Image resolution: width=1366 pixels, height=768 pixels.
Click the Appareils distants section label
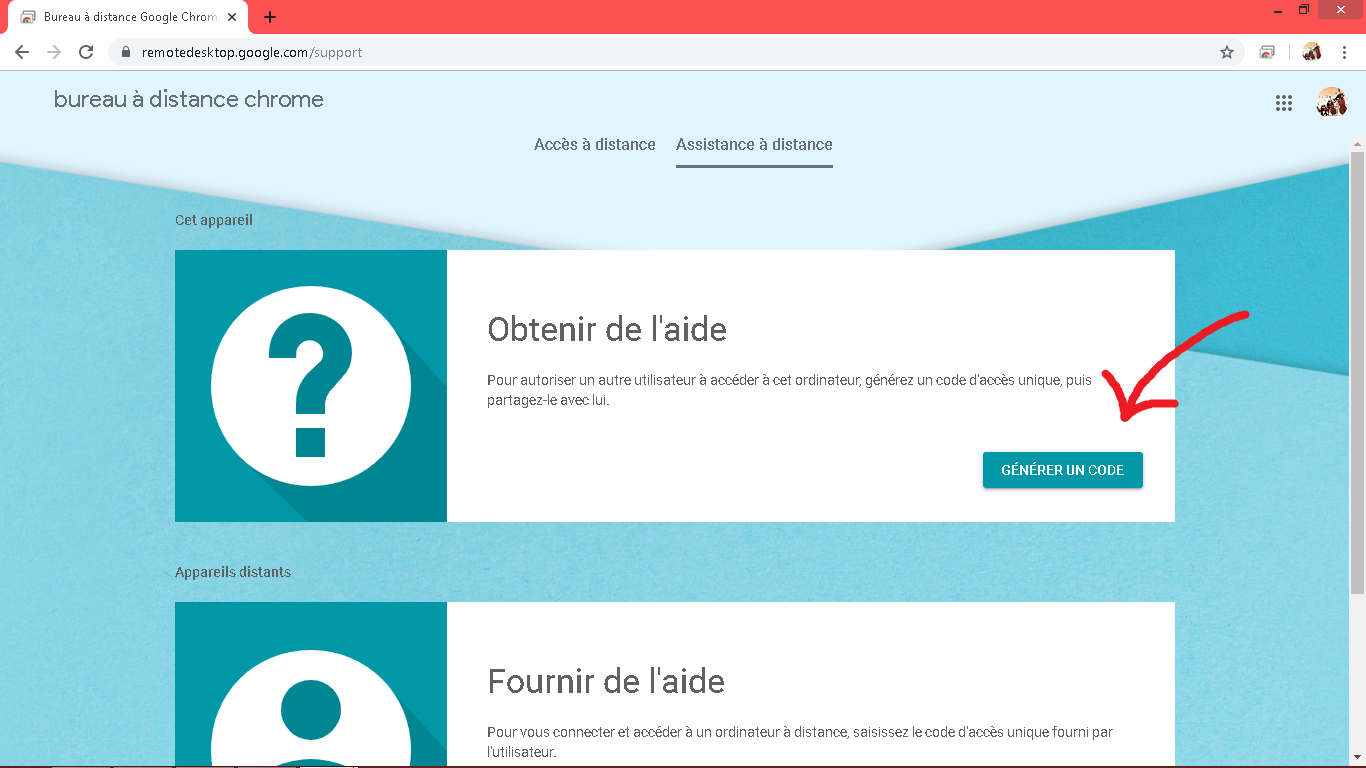[233, 572]
